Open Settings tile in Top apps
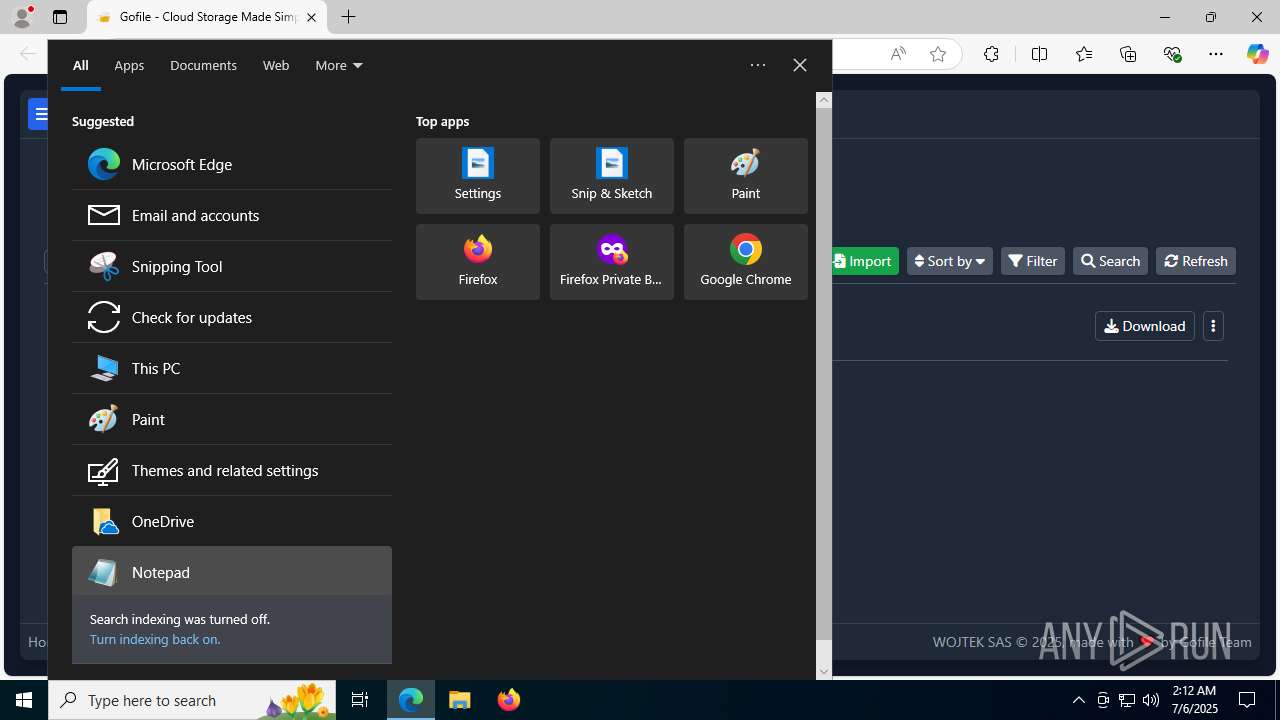 pos(478,176)
